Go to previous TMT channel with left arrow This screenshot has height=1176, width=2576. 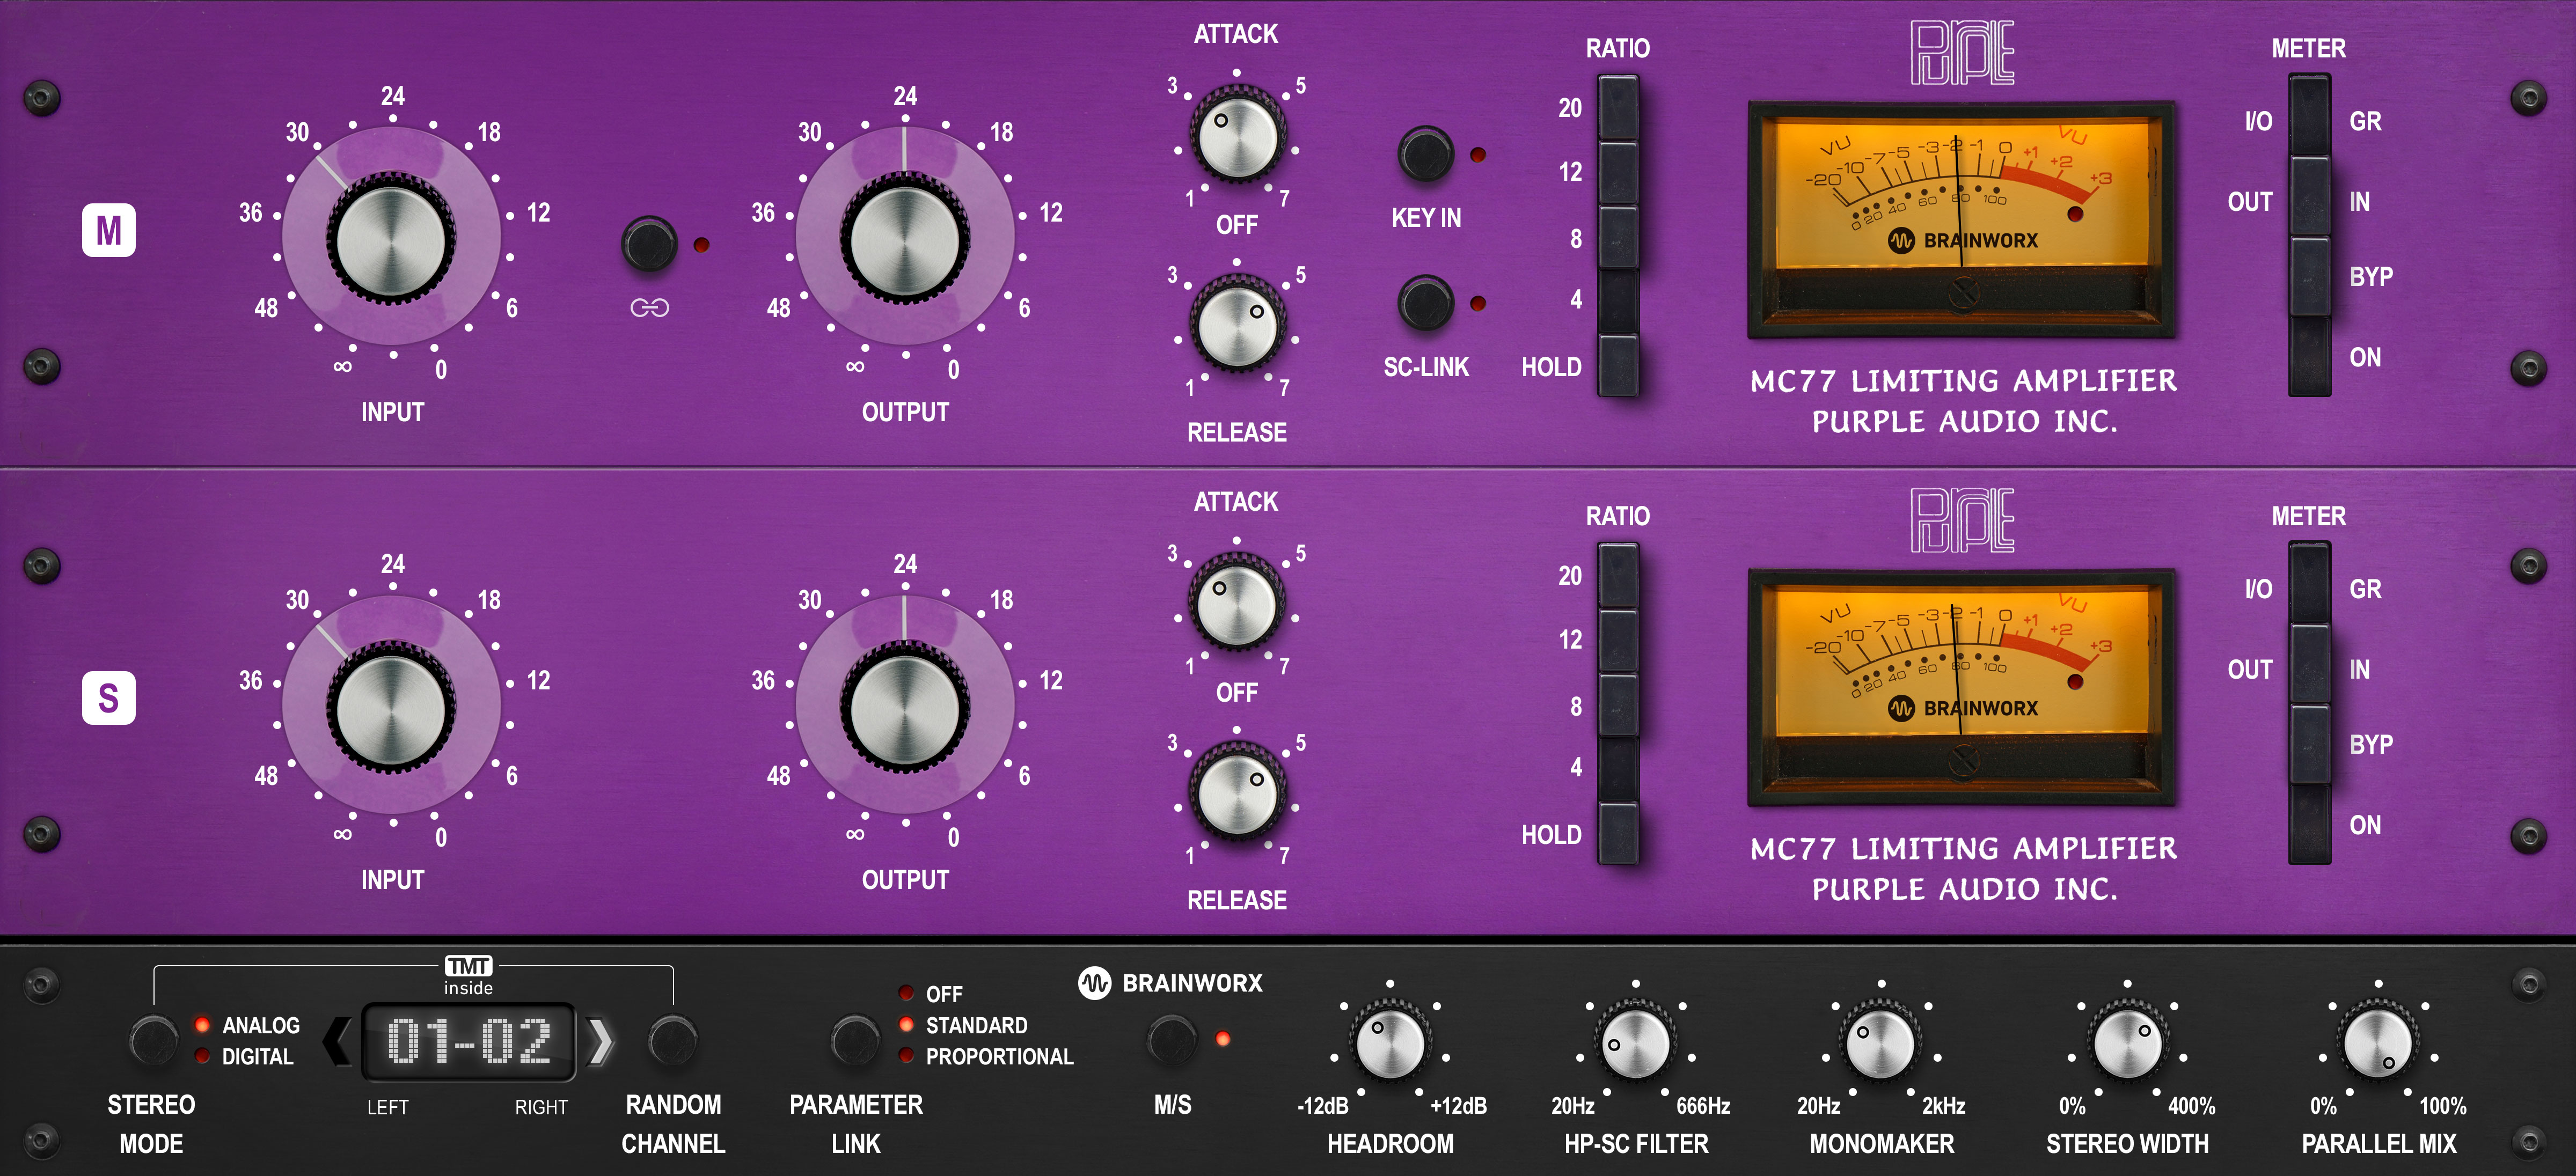click(x=337, y=1041)
